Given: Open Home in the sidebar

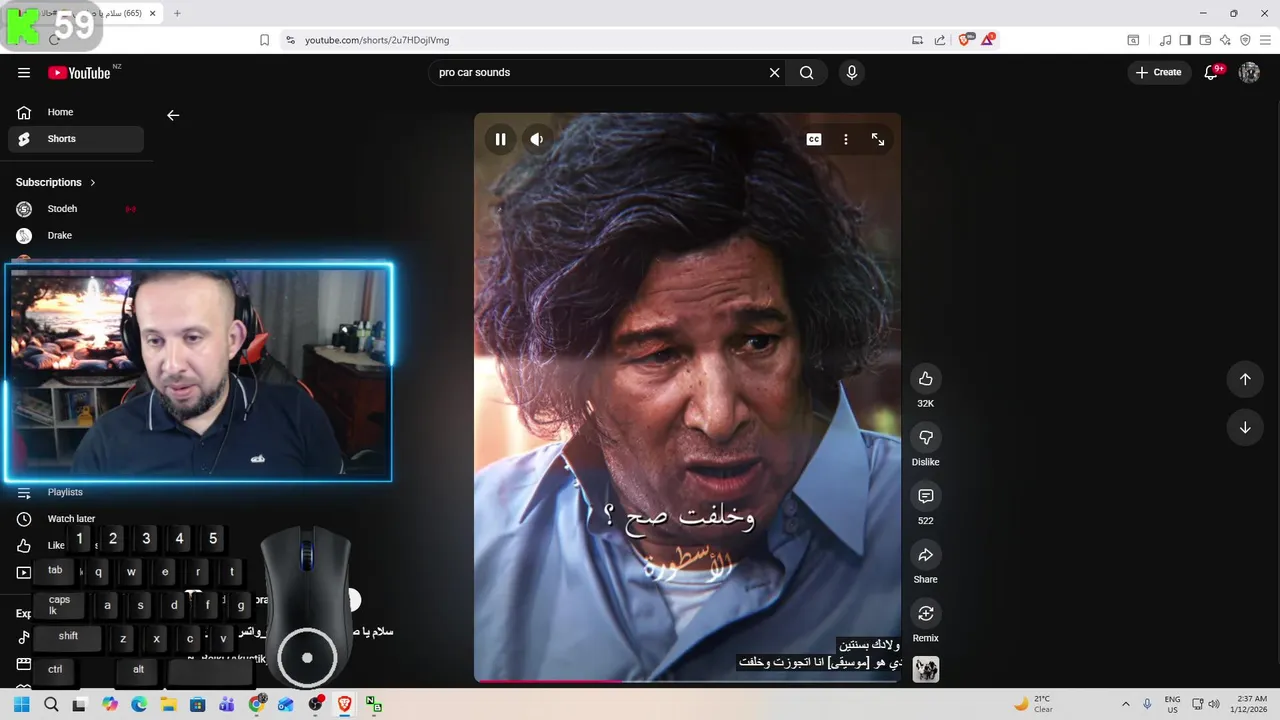Looking at the screenshot, I should [76, 112].
